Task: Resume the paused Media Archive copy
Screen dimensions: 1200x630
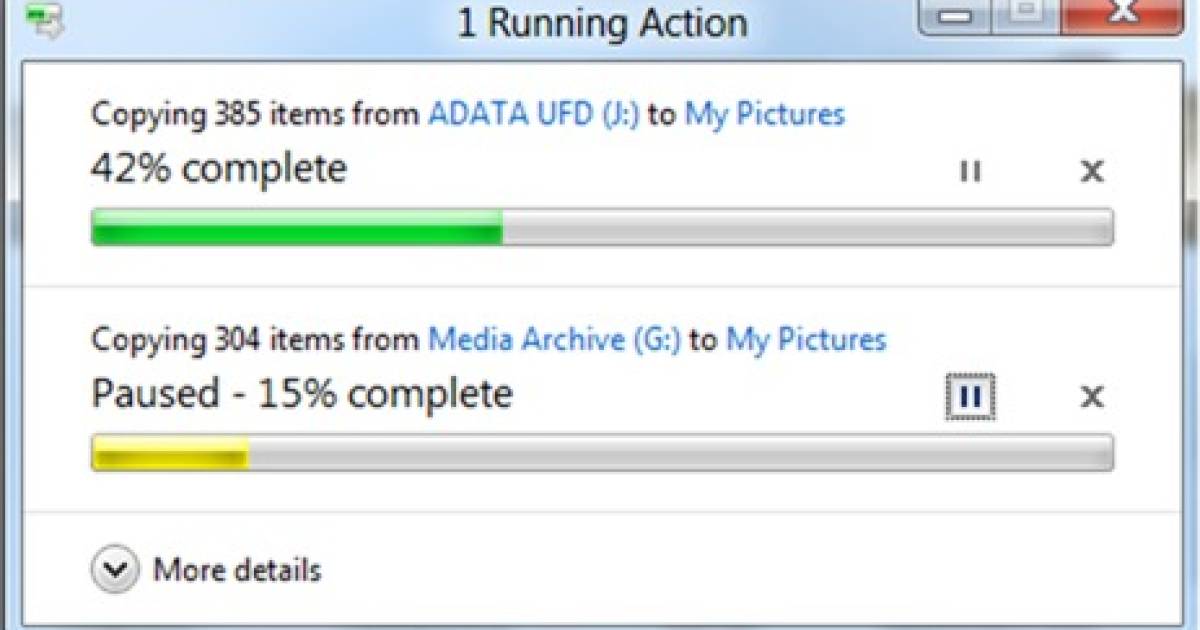Action: tap(969, 398)
